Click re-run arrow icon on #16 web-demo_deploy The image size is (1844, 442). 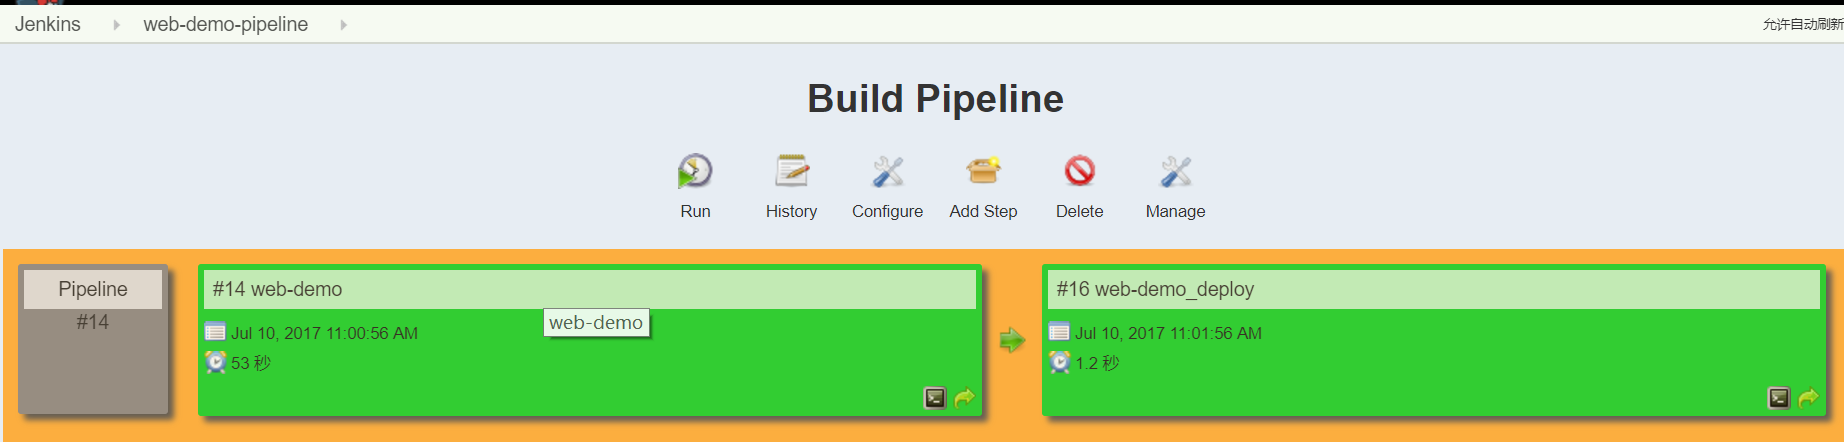[x=1808, y=398]
